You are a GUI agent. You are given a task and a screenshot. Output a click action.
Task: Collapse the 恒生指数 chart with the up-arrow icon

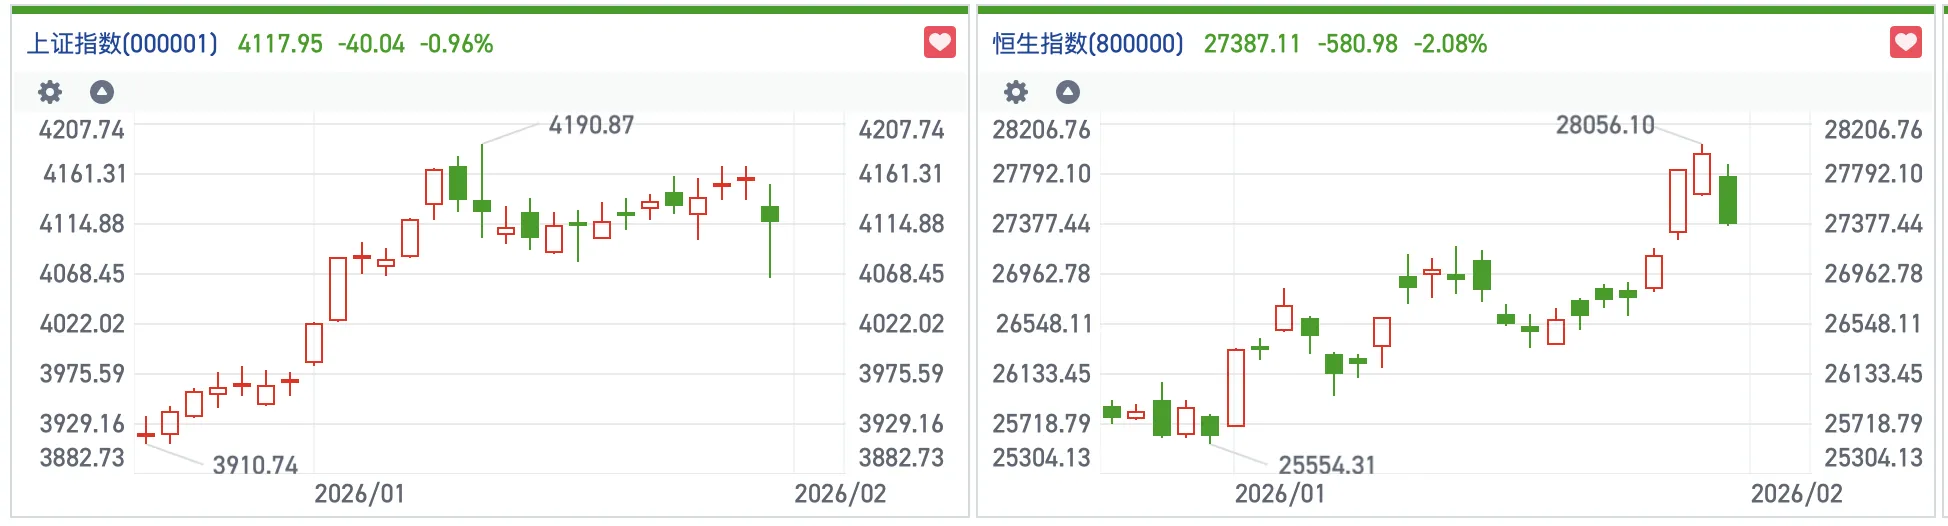(x=1068, y=93)
